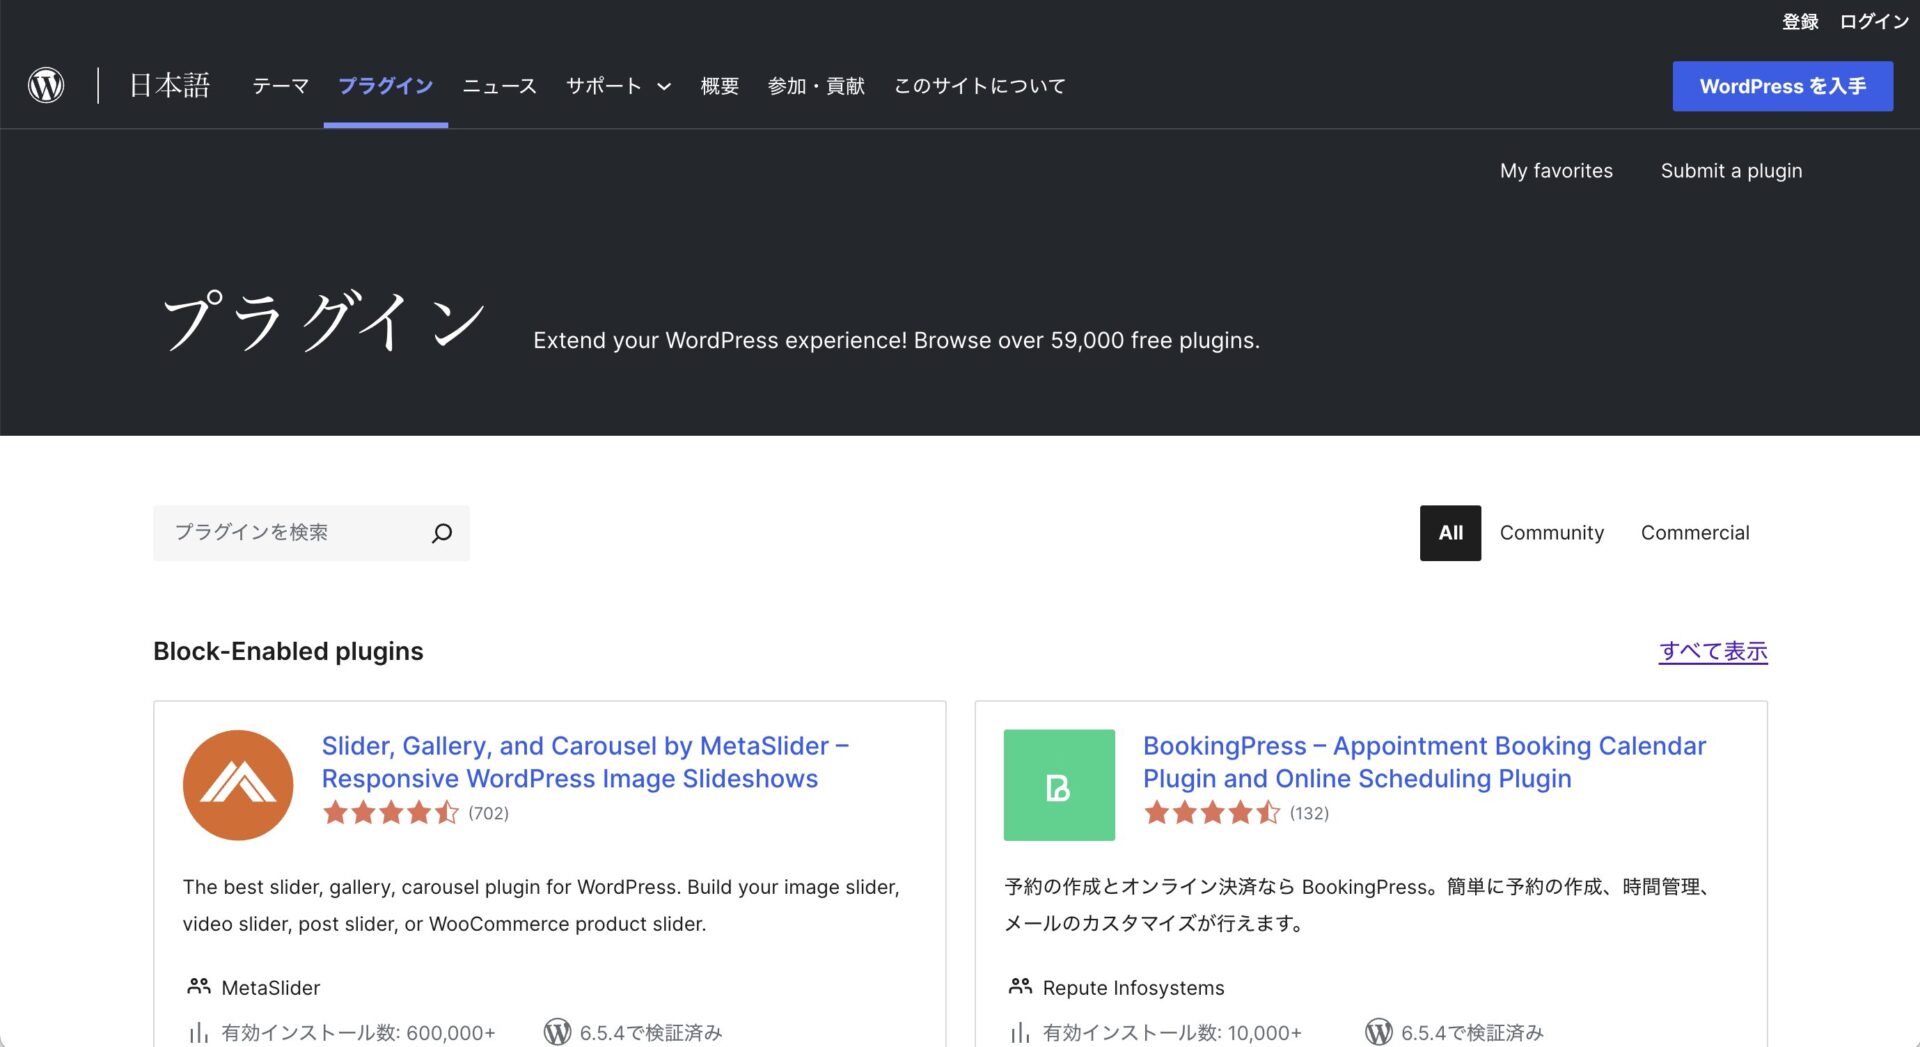
Task: Open すべて表示 for Block-Enabled plugins
Action: pos(1712,651)
